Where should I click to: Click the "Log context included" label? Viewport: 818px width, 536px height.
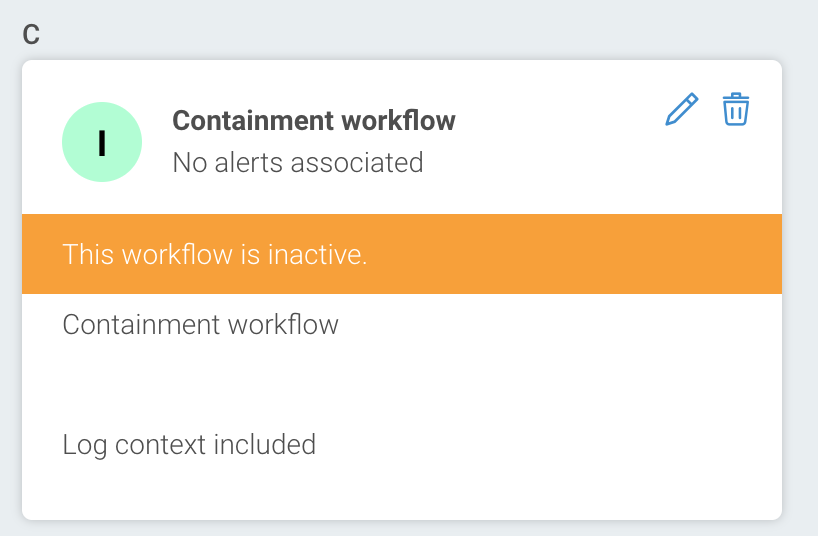[x=189, y=444]
